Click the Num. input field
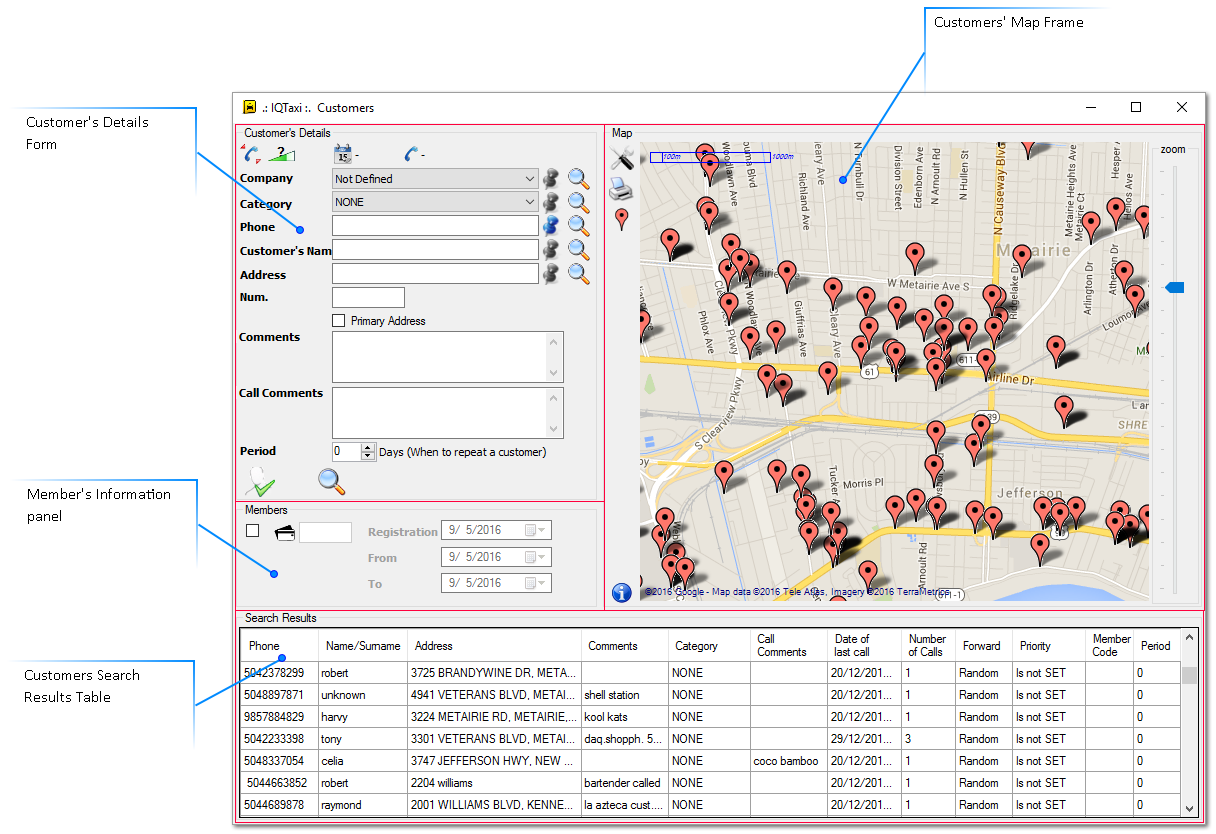This screenshot has width=1216, height=834. [368, 297]
